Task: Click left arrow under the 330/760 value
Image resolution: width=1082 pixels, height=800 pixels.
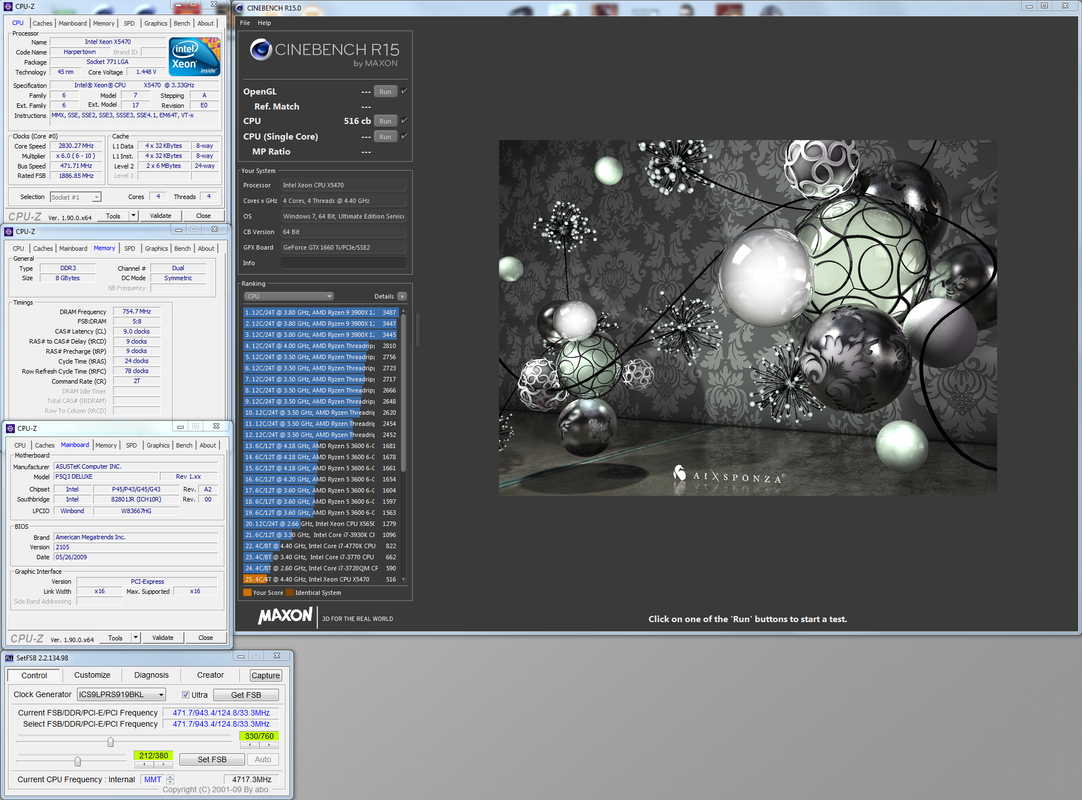Action: (251, 745)
